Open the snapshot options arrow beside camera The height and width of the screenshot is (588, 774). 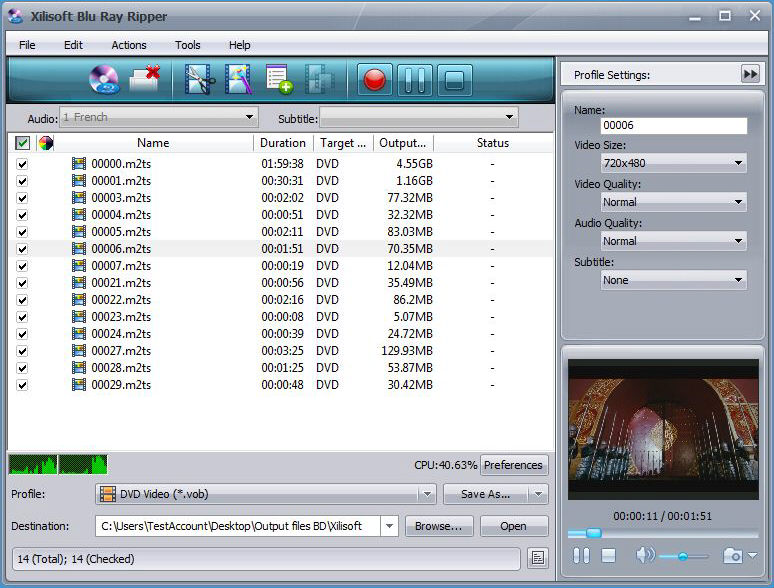(753, 556)
